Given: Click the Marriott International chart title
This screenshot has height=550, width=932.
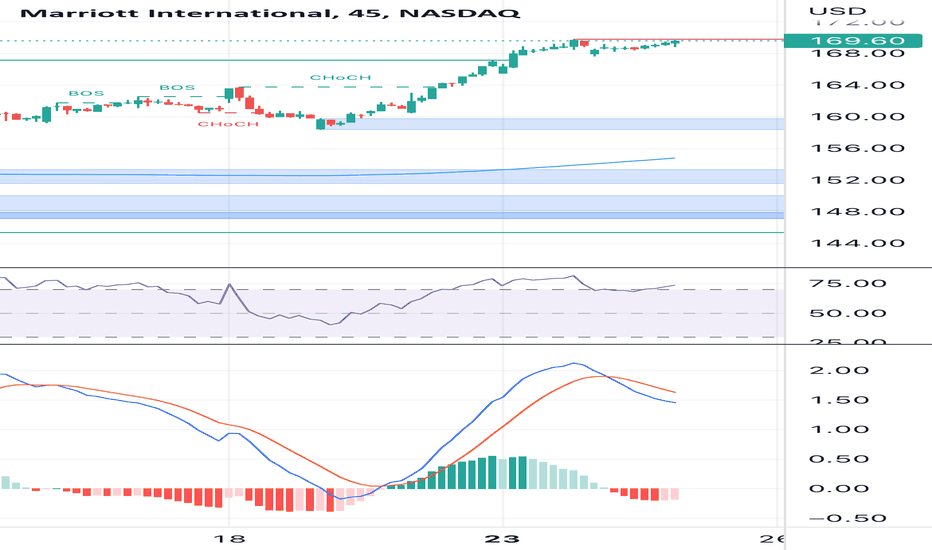Looking at the screenshot, I should [x=270, y=12].
